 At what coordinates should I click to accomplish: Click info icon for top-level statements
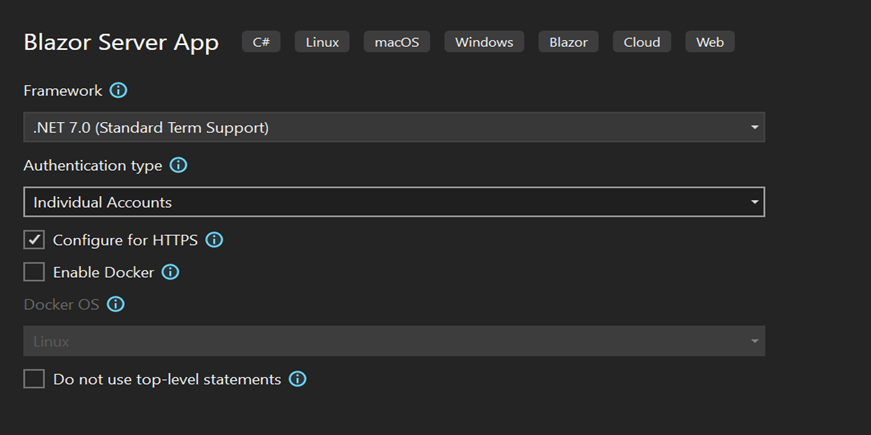pos(297,379)
